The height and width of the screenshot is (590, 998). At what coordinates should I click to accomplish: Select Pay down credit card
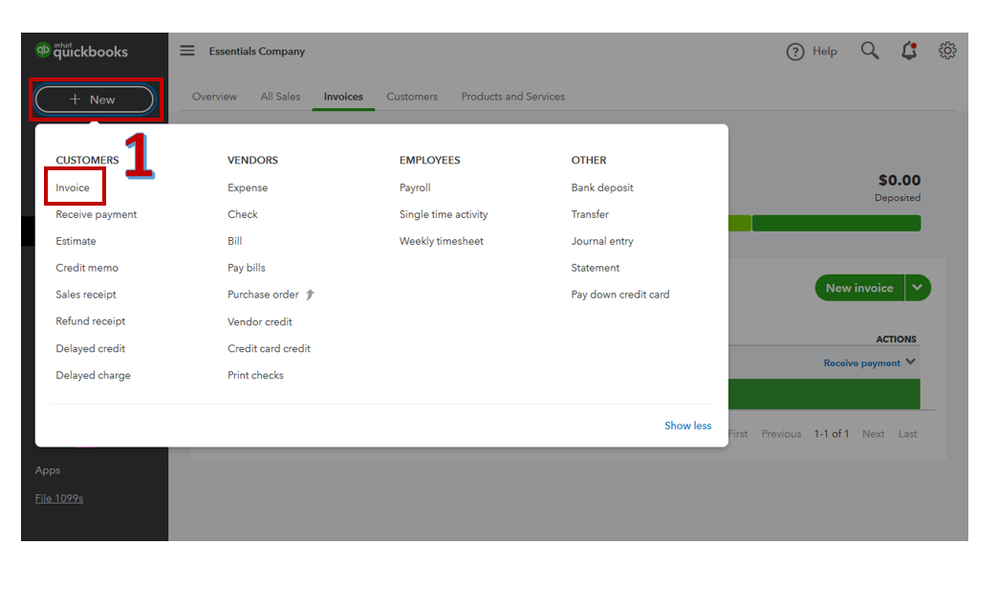pyautogui.click(x=620, y=295)
